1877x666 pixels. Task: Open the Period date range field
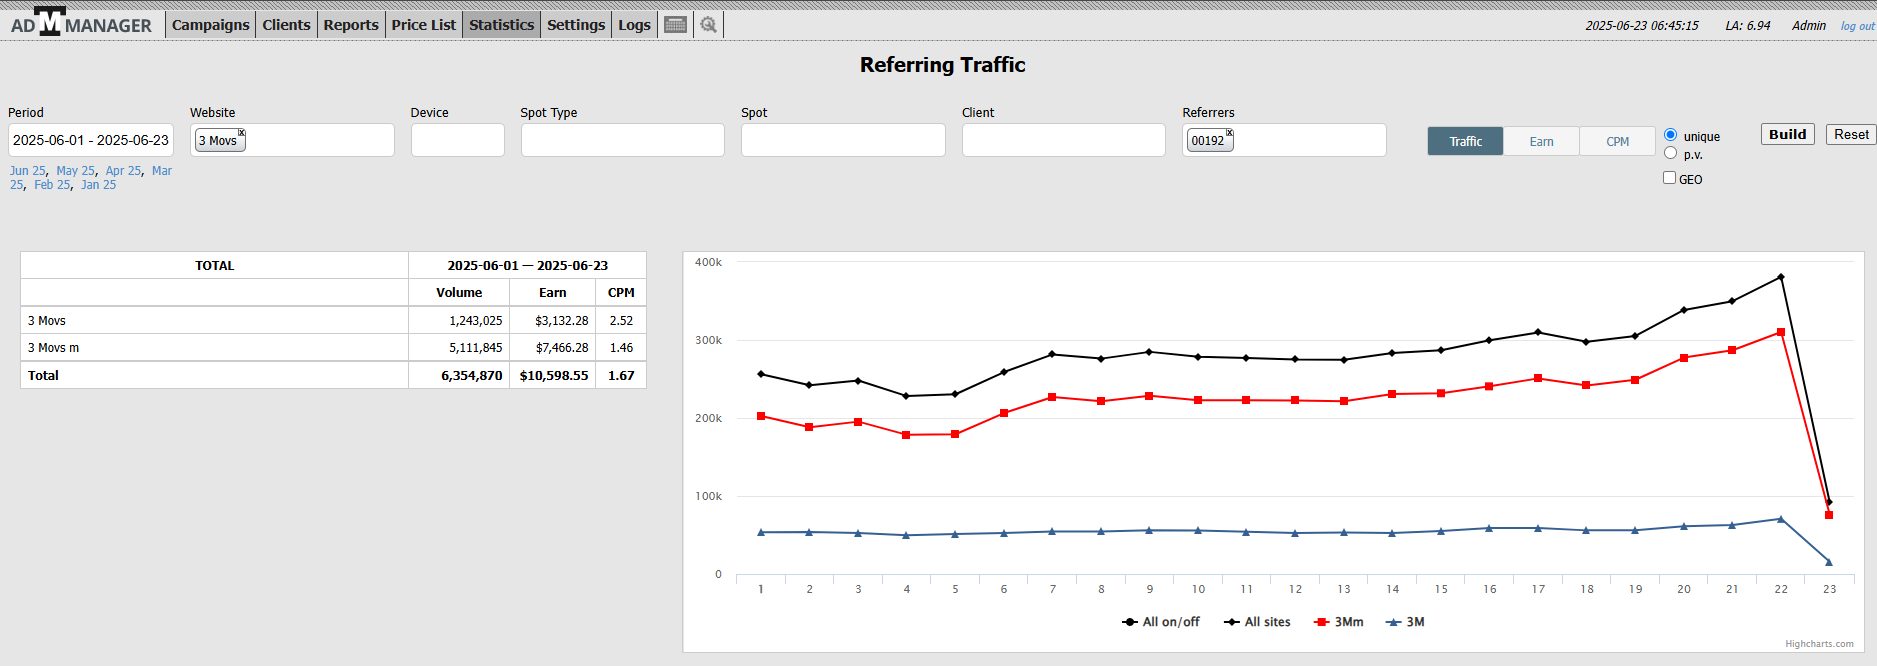[x=91, y=140]
